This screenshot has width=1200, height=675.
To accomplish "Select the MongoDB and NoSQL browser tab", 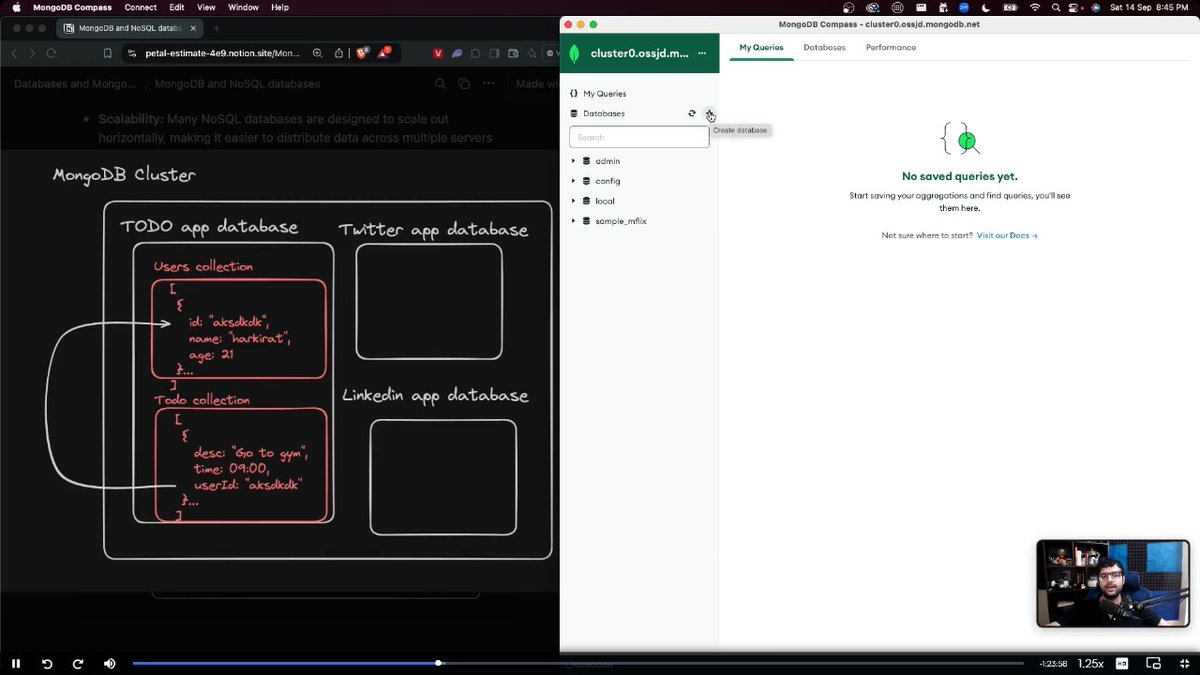I will [130, 28].
